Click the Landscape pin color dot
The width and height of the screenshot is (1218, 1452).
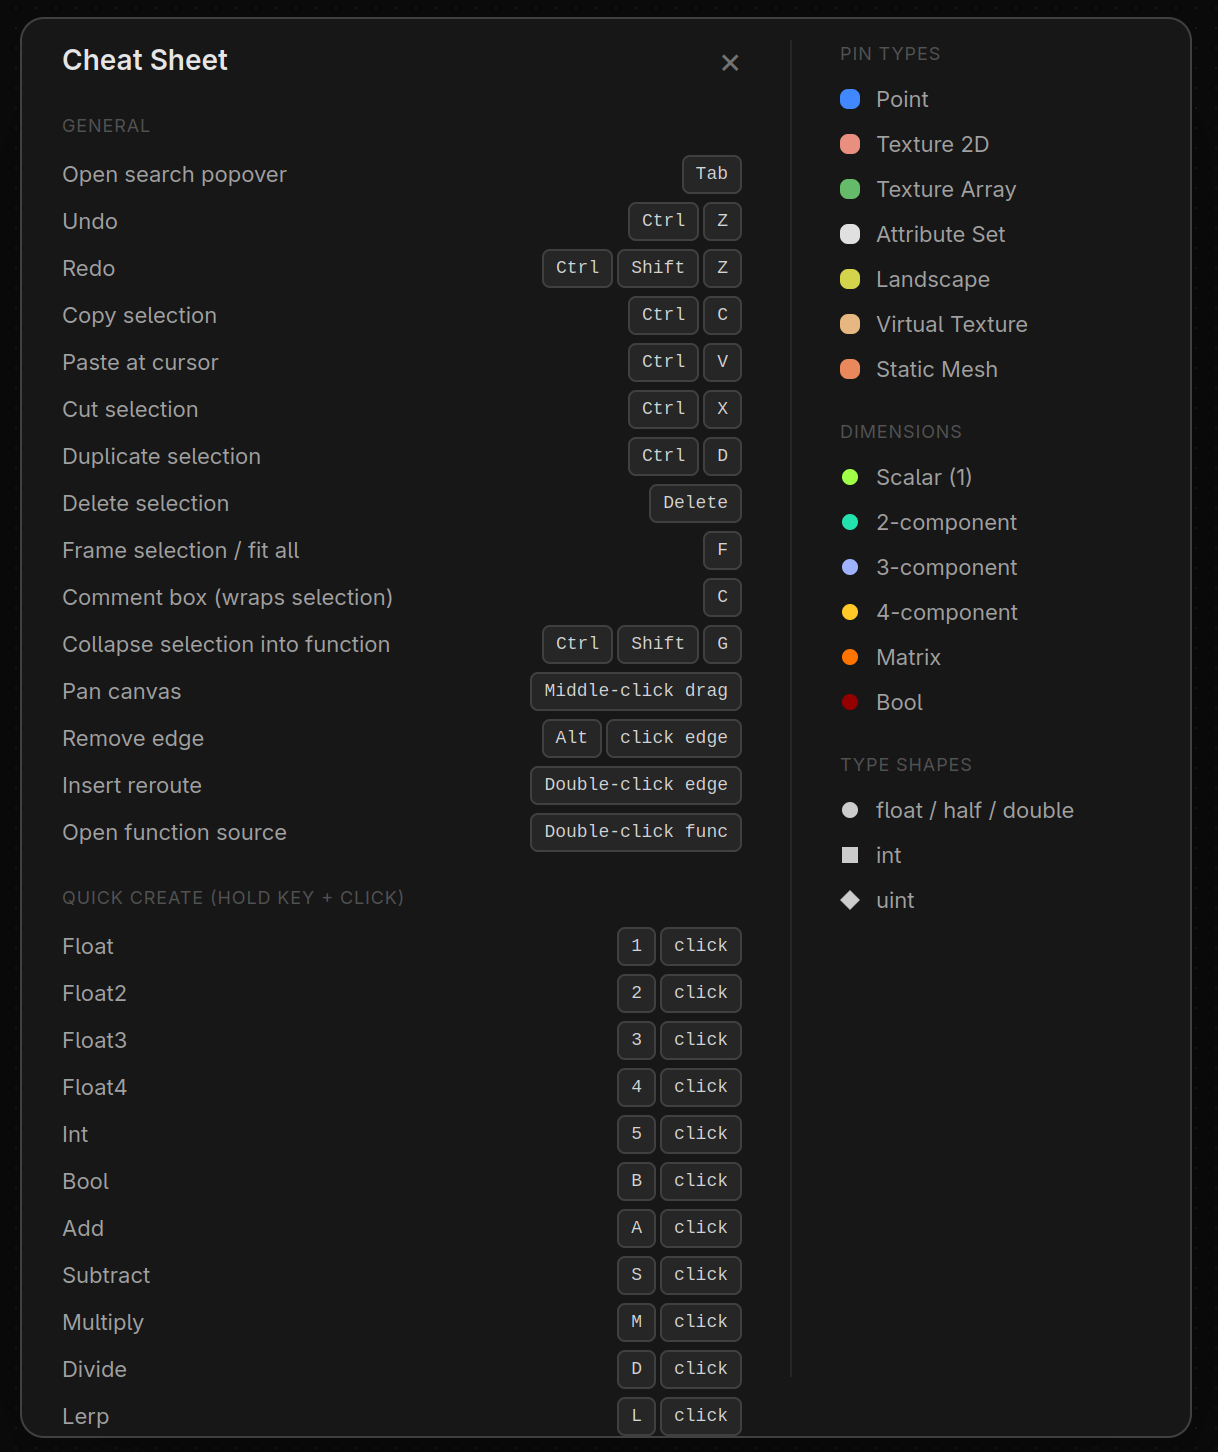pyautogui.click(x=850, y=279)
